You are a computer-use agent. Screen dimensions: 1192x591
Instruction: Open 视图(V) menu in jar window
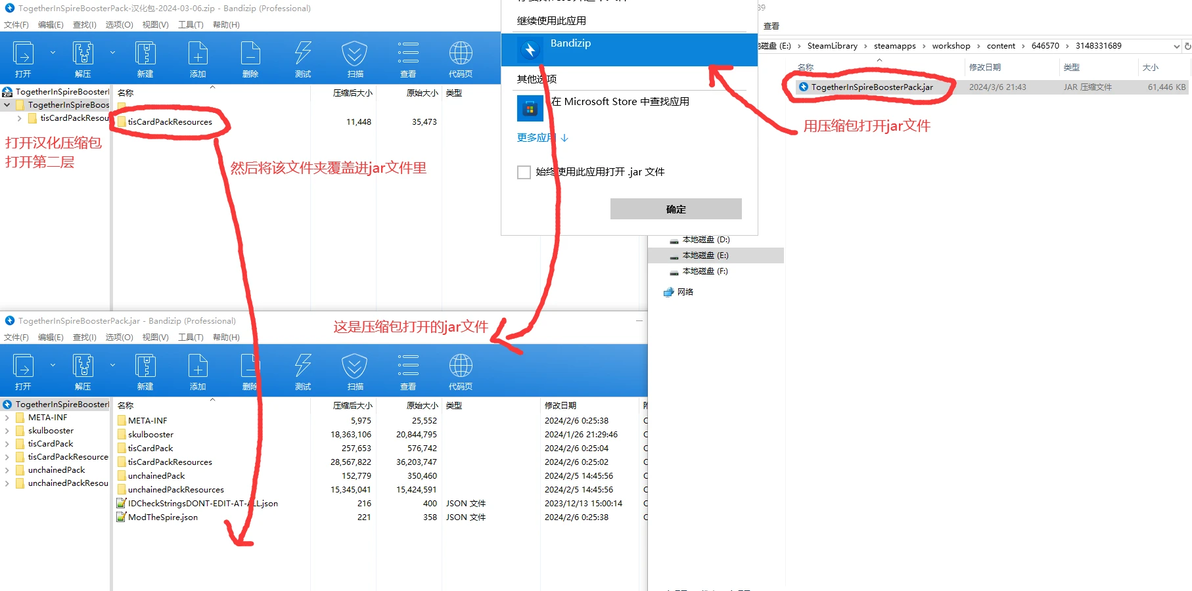155,337
